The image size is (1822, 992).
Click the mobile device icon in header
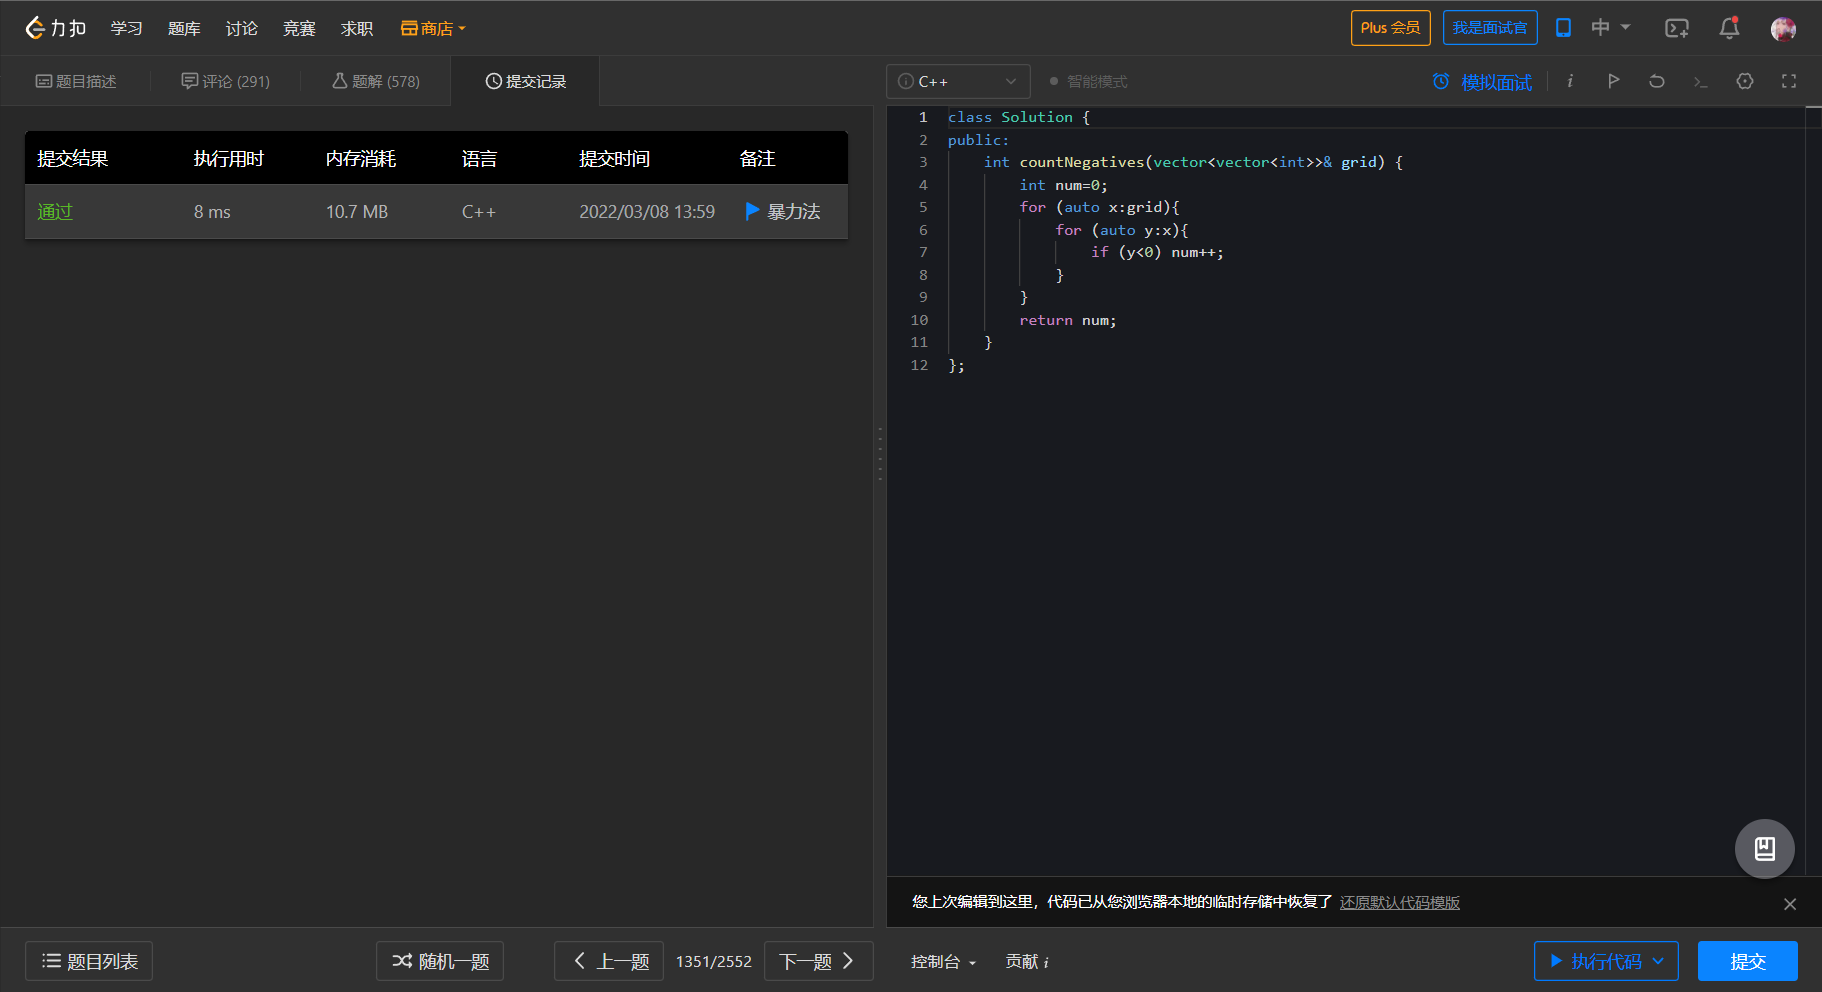click(x=1563, y=28)
